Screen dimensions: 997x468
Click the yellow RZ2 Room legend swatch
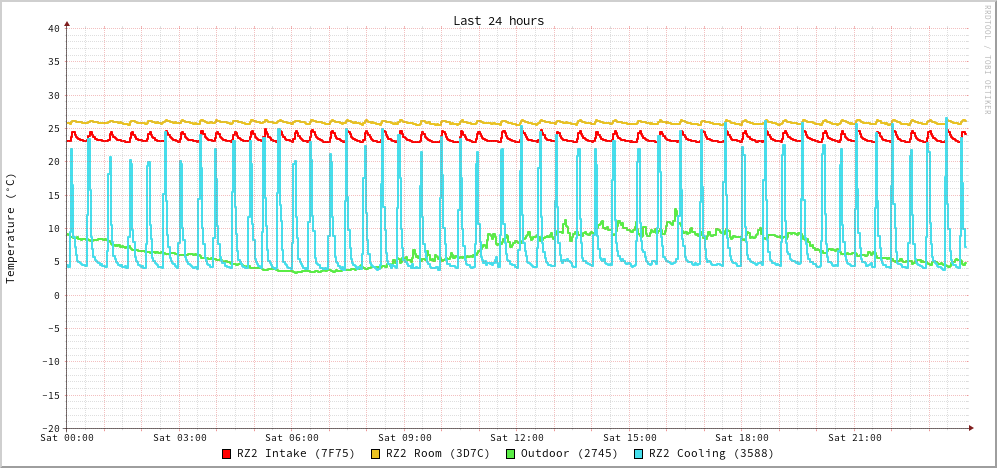click(x=376, y=454)
